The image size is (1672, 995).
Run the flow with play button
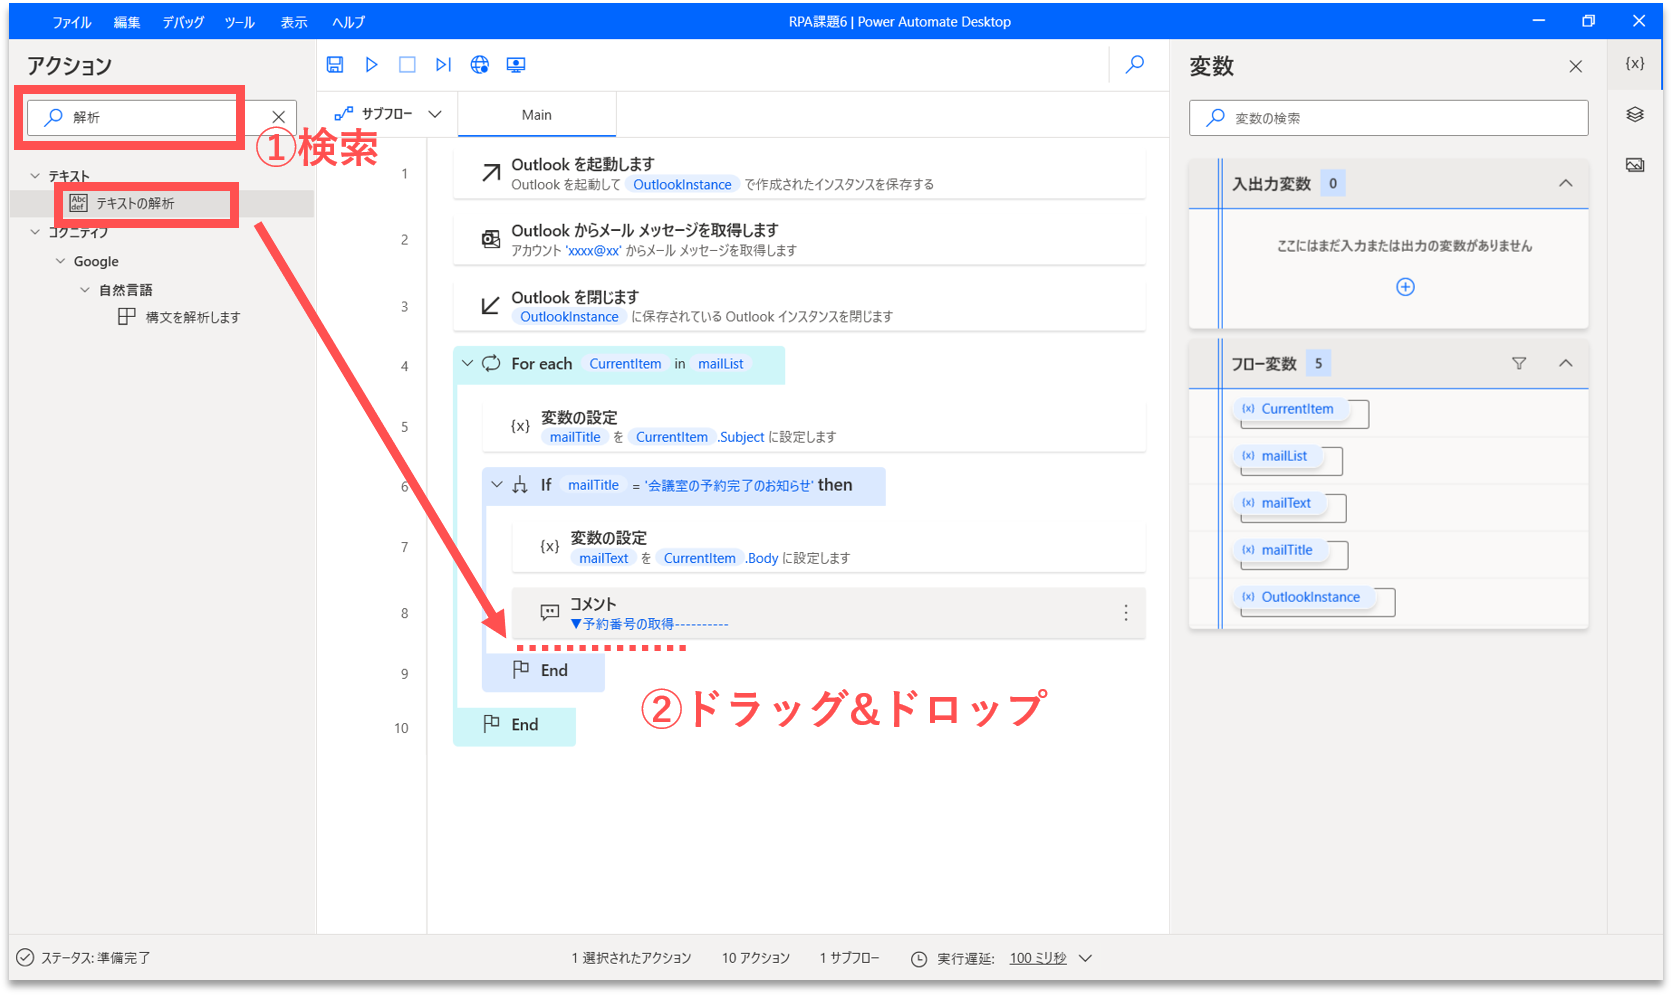point(371,65)
